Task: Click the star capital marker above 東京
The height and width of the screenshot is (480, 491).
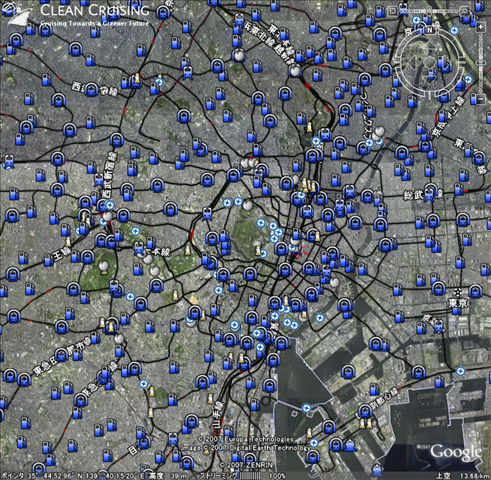Action: point(458,292)
